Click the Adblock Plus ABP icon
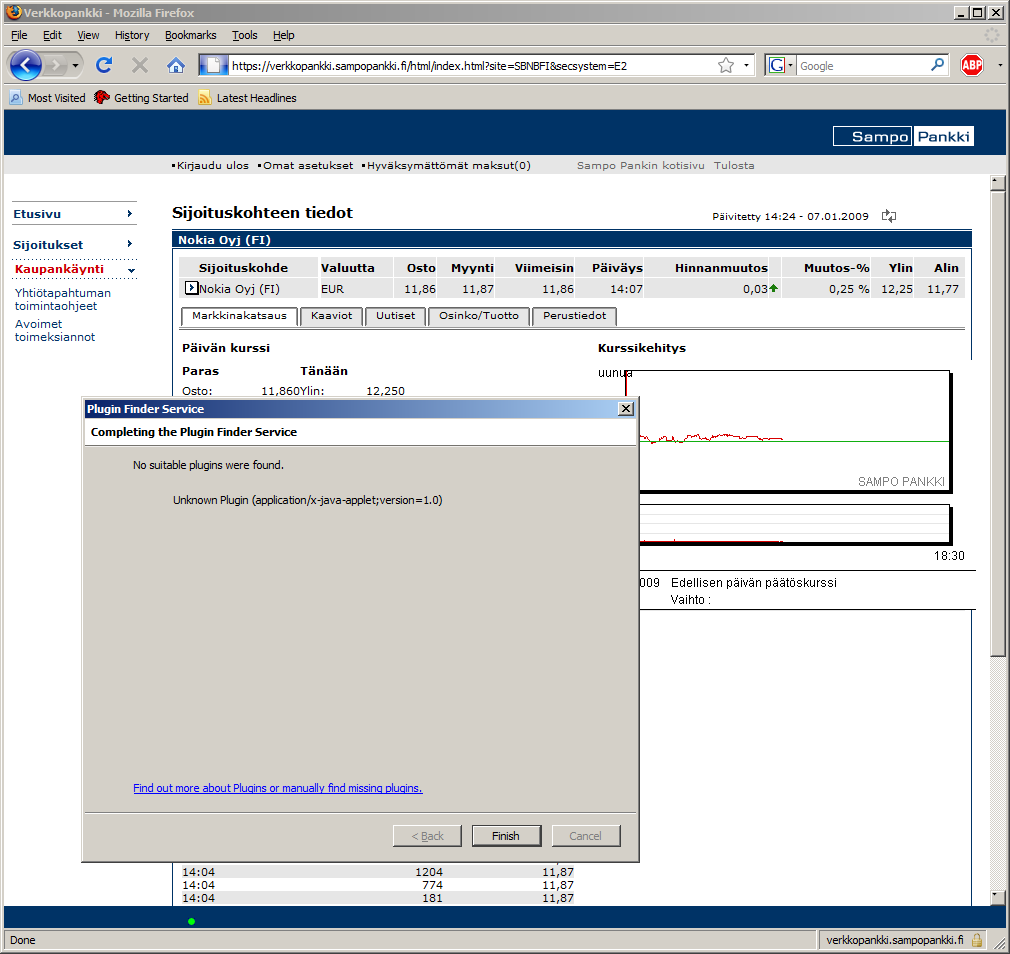The width and height of the screenshot is (1010, 954). (x=971, y=65)
